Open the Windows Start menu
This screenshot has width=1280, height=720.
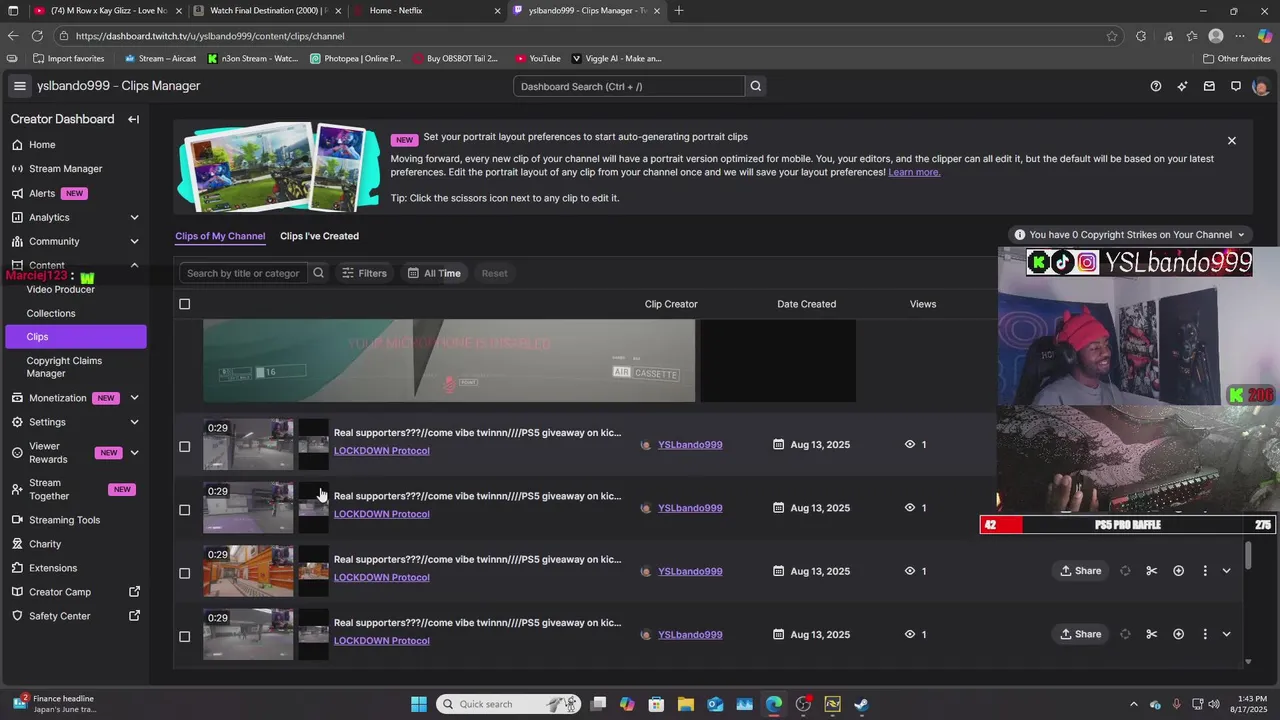point(419,704)
